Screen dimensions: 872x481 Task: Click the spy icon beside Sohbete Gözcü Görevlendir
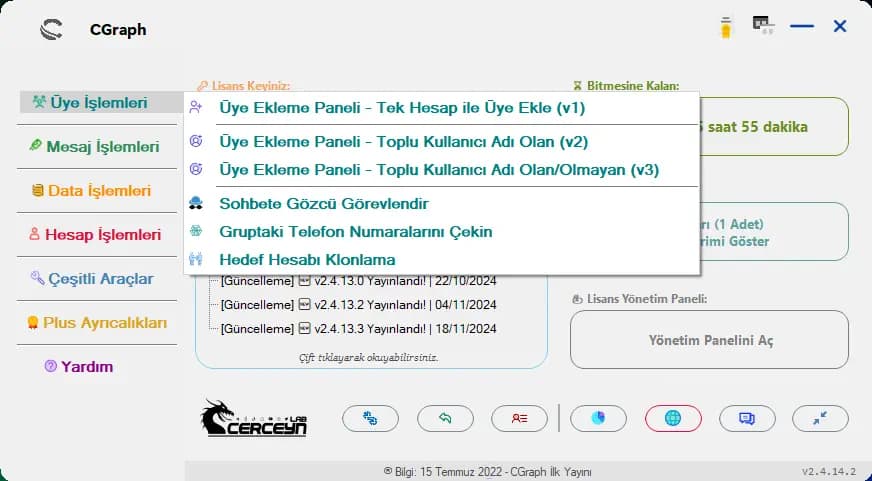196,203
